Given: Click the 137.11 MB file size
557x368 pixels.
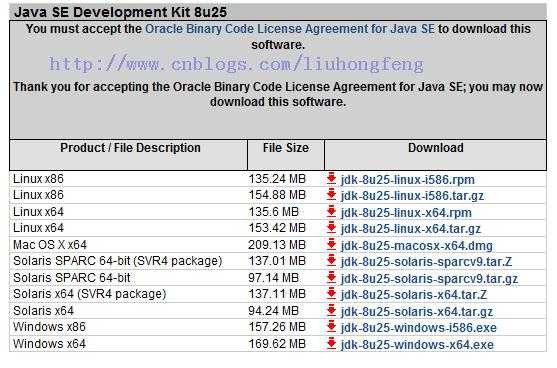Looking at the screenshot, I should pos(277,294).
